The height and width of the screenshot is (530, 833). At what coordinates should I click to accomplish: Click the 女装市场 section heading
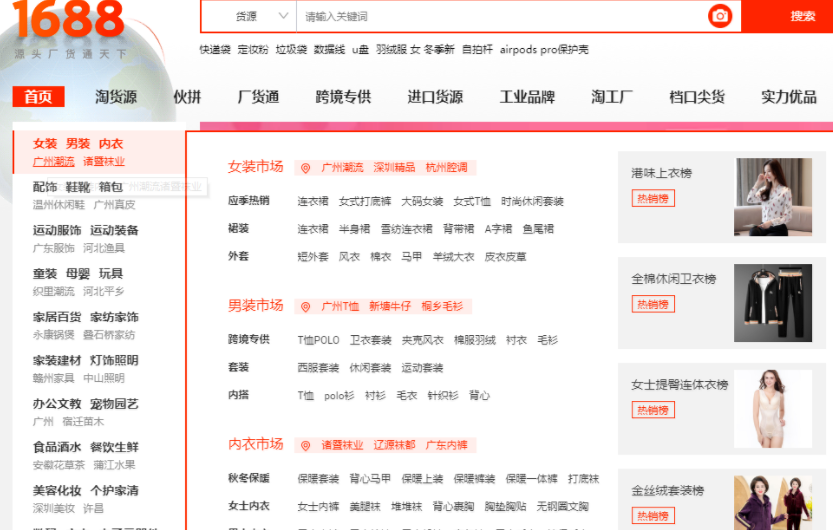point(256,167)
